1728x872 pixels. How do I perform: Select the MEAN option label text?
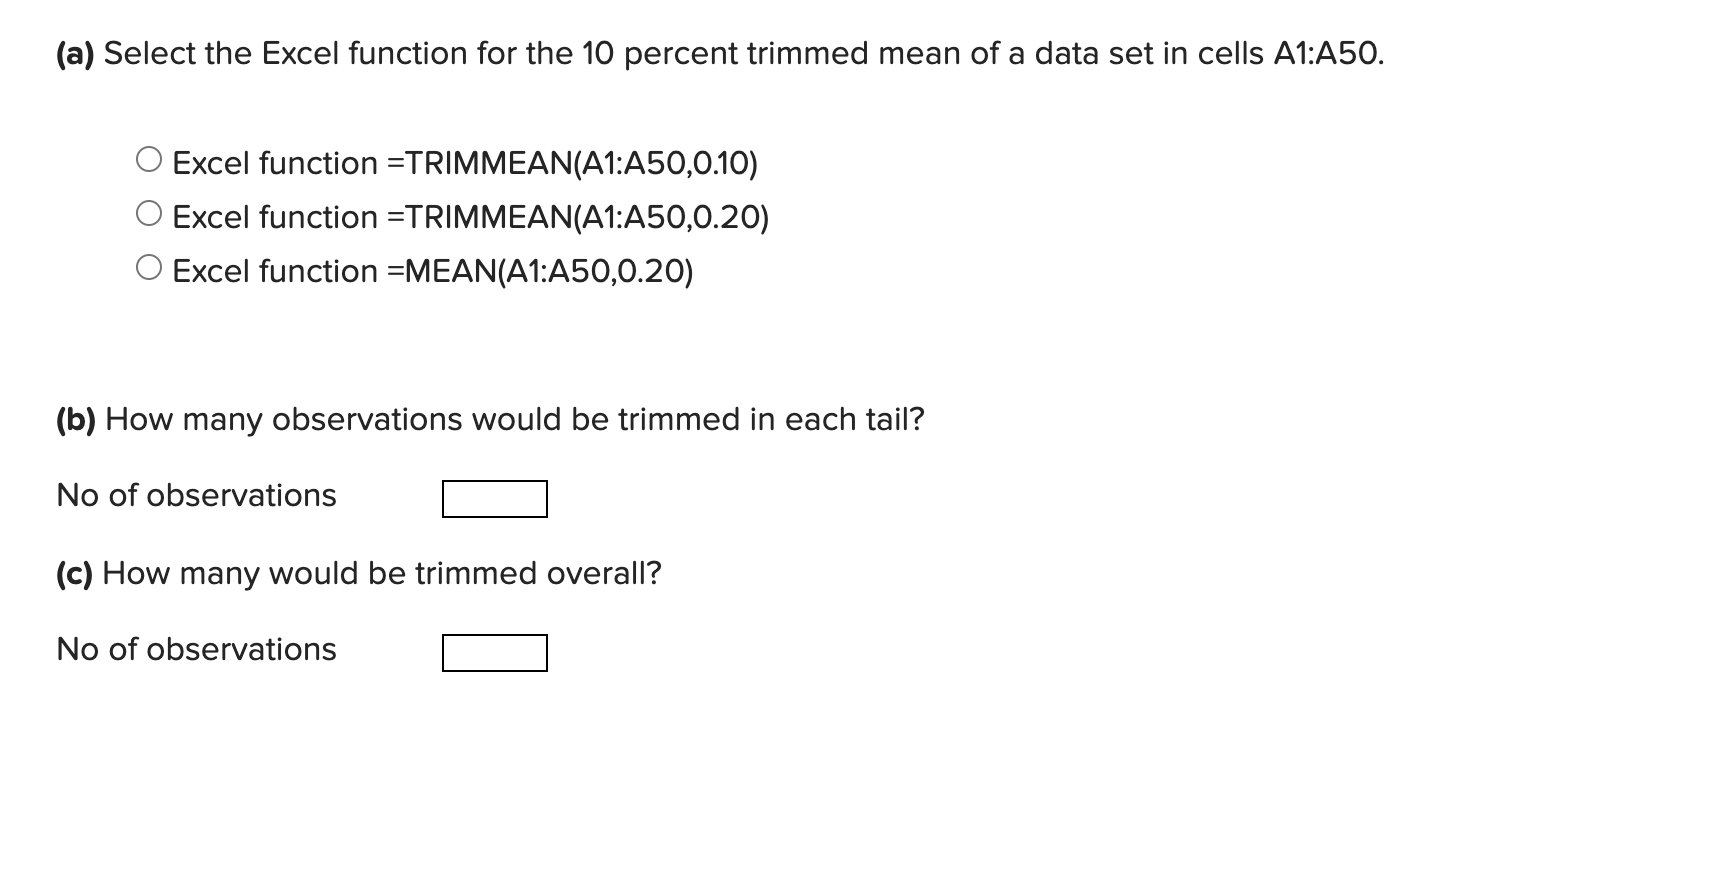point(432,271)
